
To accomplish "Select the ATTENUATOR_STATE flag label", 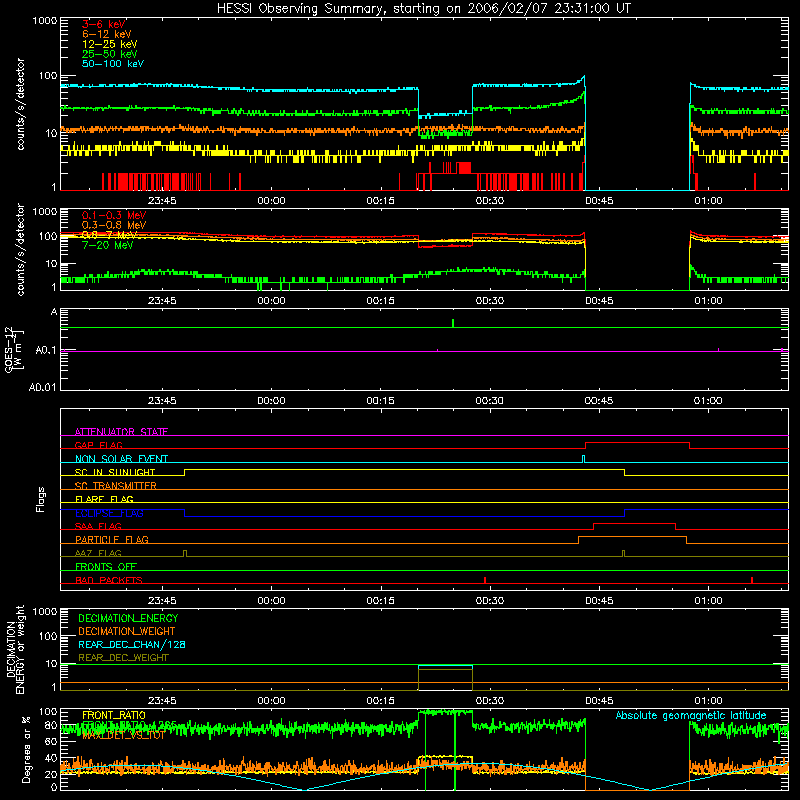I will 121,432.
